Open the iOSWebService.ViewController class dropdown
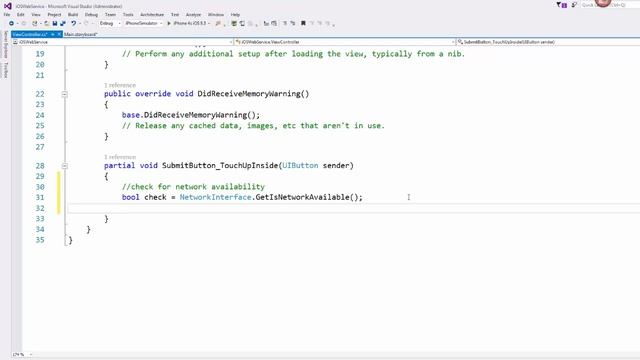This screenshot has width=640, height=360. point(345,42)
